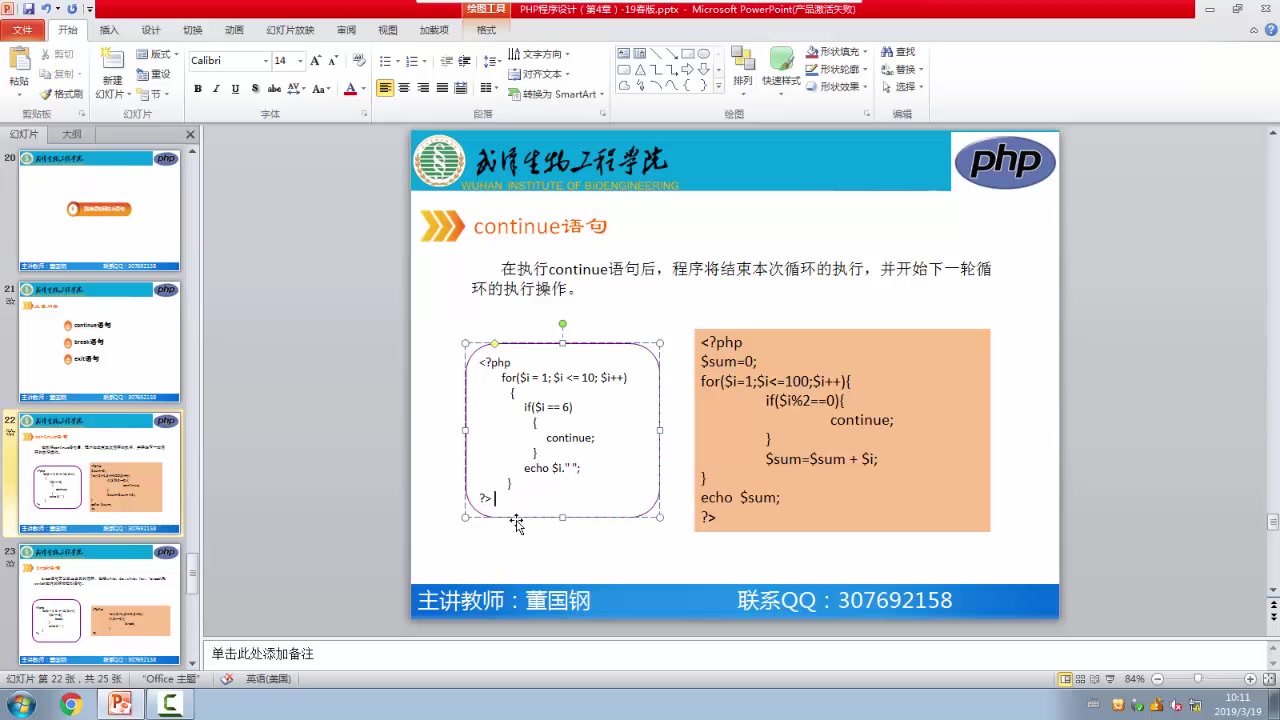Click the New Slide (新建幻灯片) icon
The height and width of the screenshot is (720, 1280).
click(112, 60)
